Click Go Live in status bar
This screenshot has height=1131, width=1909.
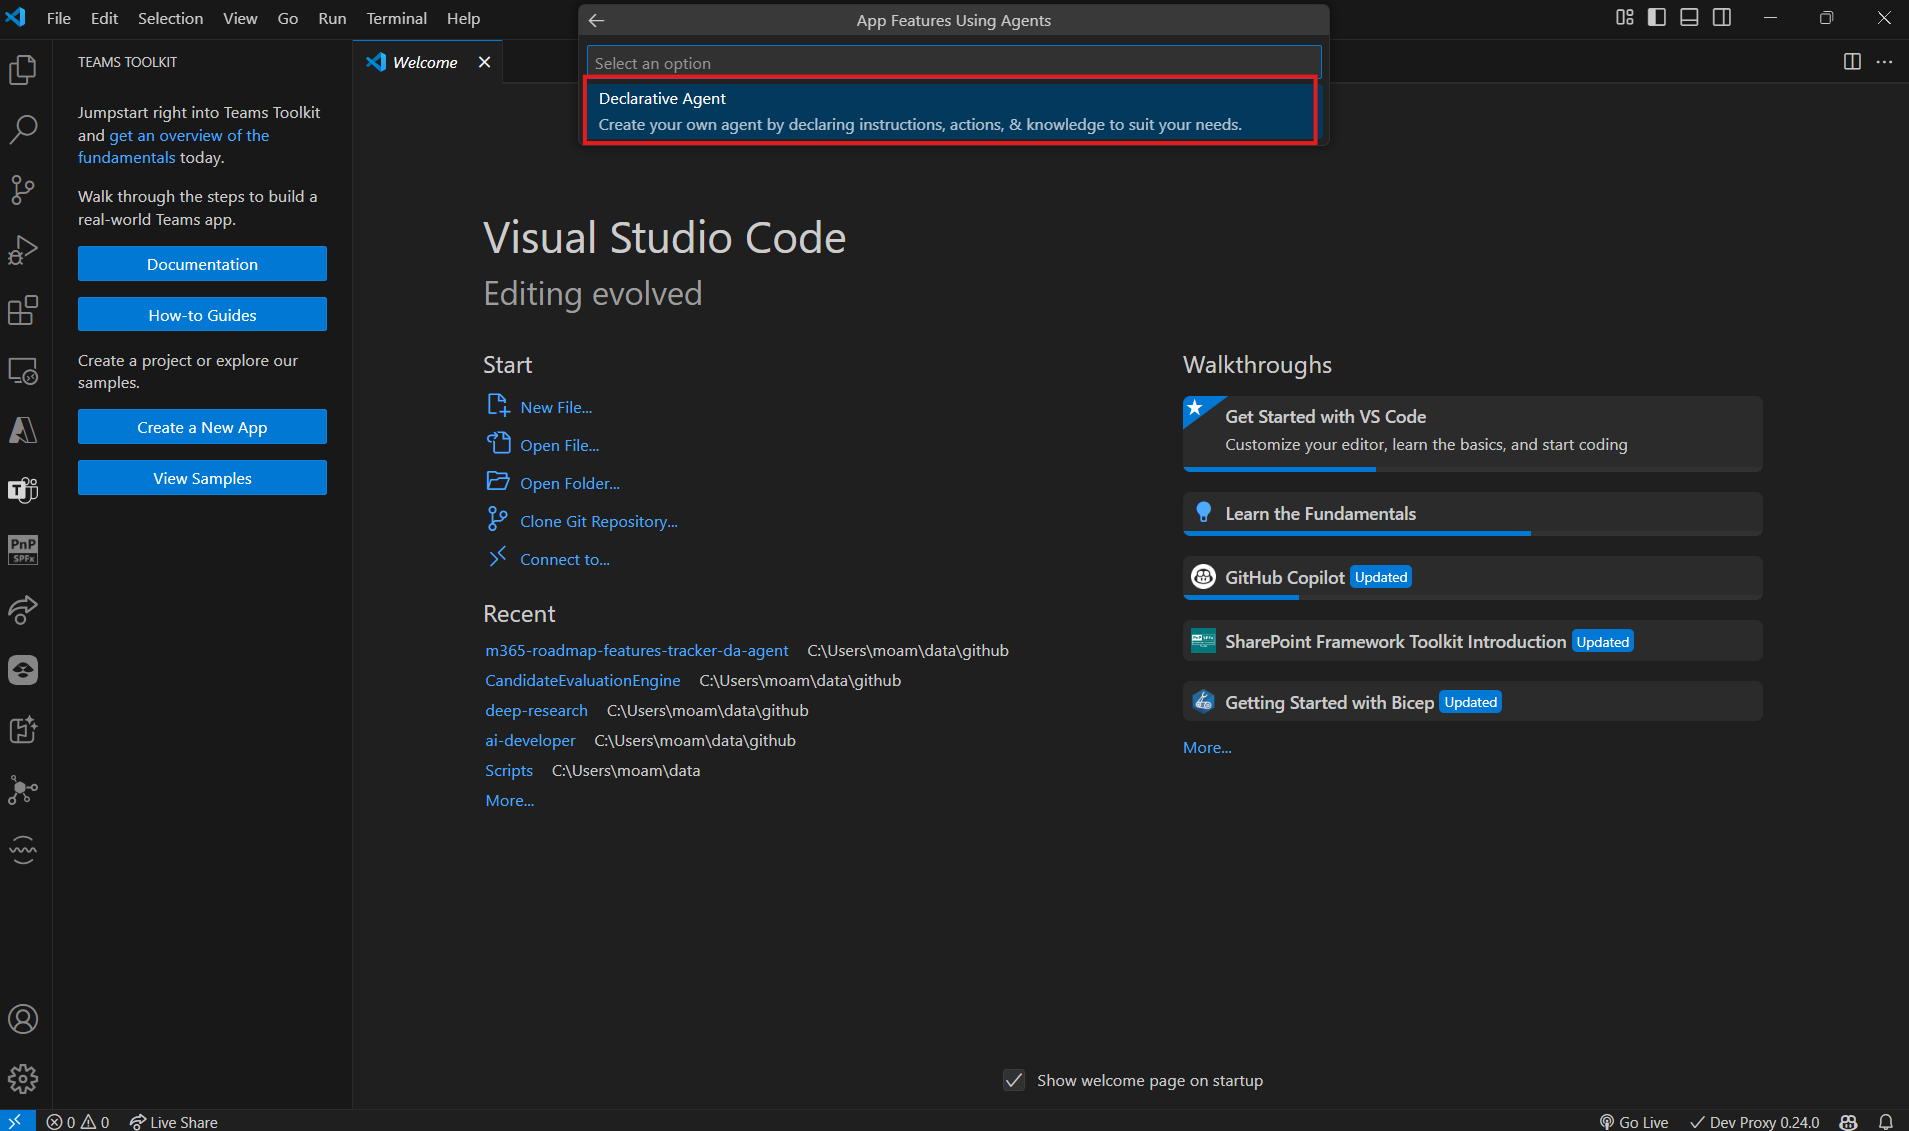1634,1122
